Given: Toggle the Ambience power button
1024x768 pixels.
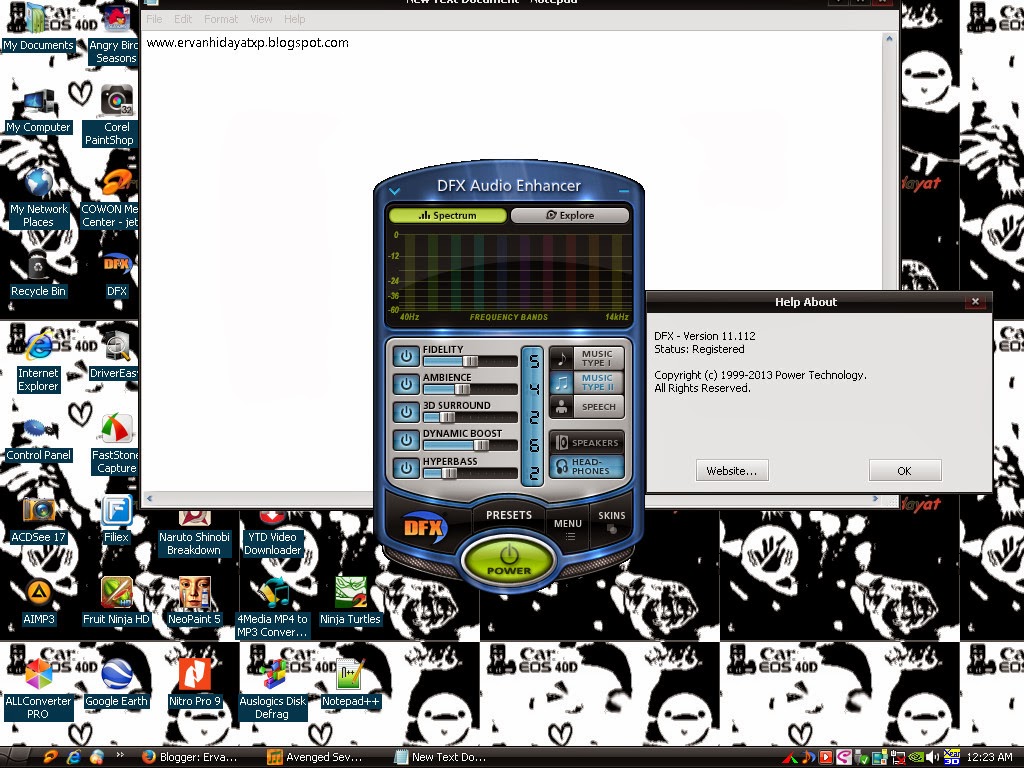Looking at the screenshot, I should point(406,384).
